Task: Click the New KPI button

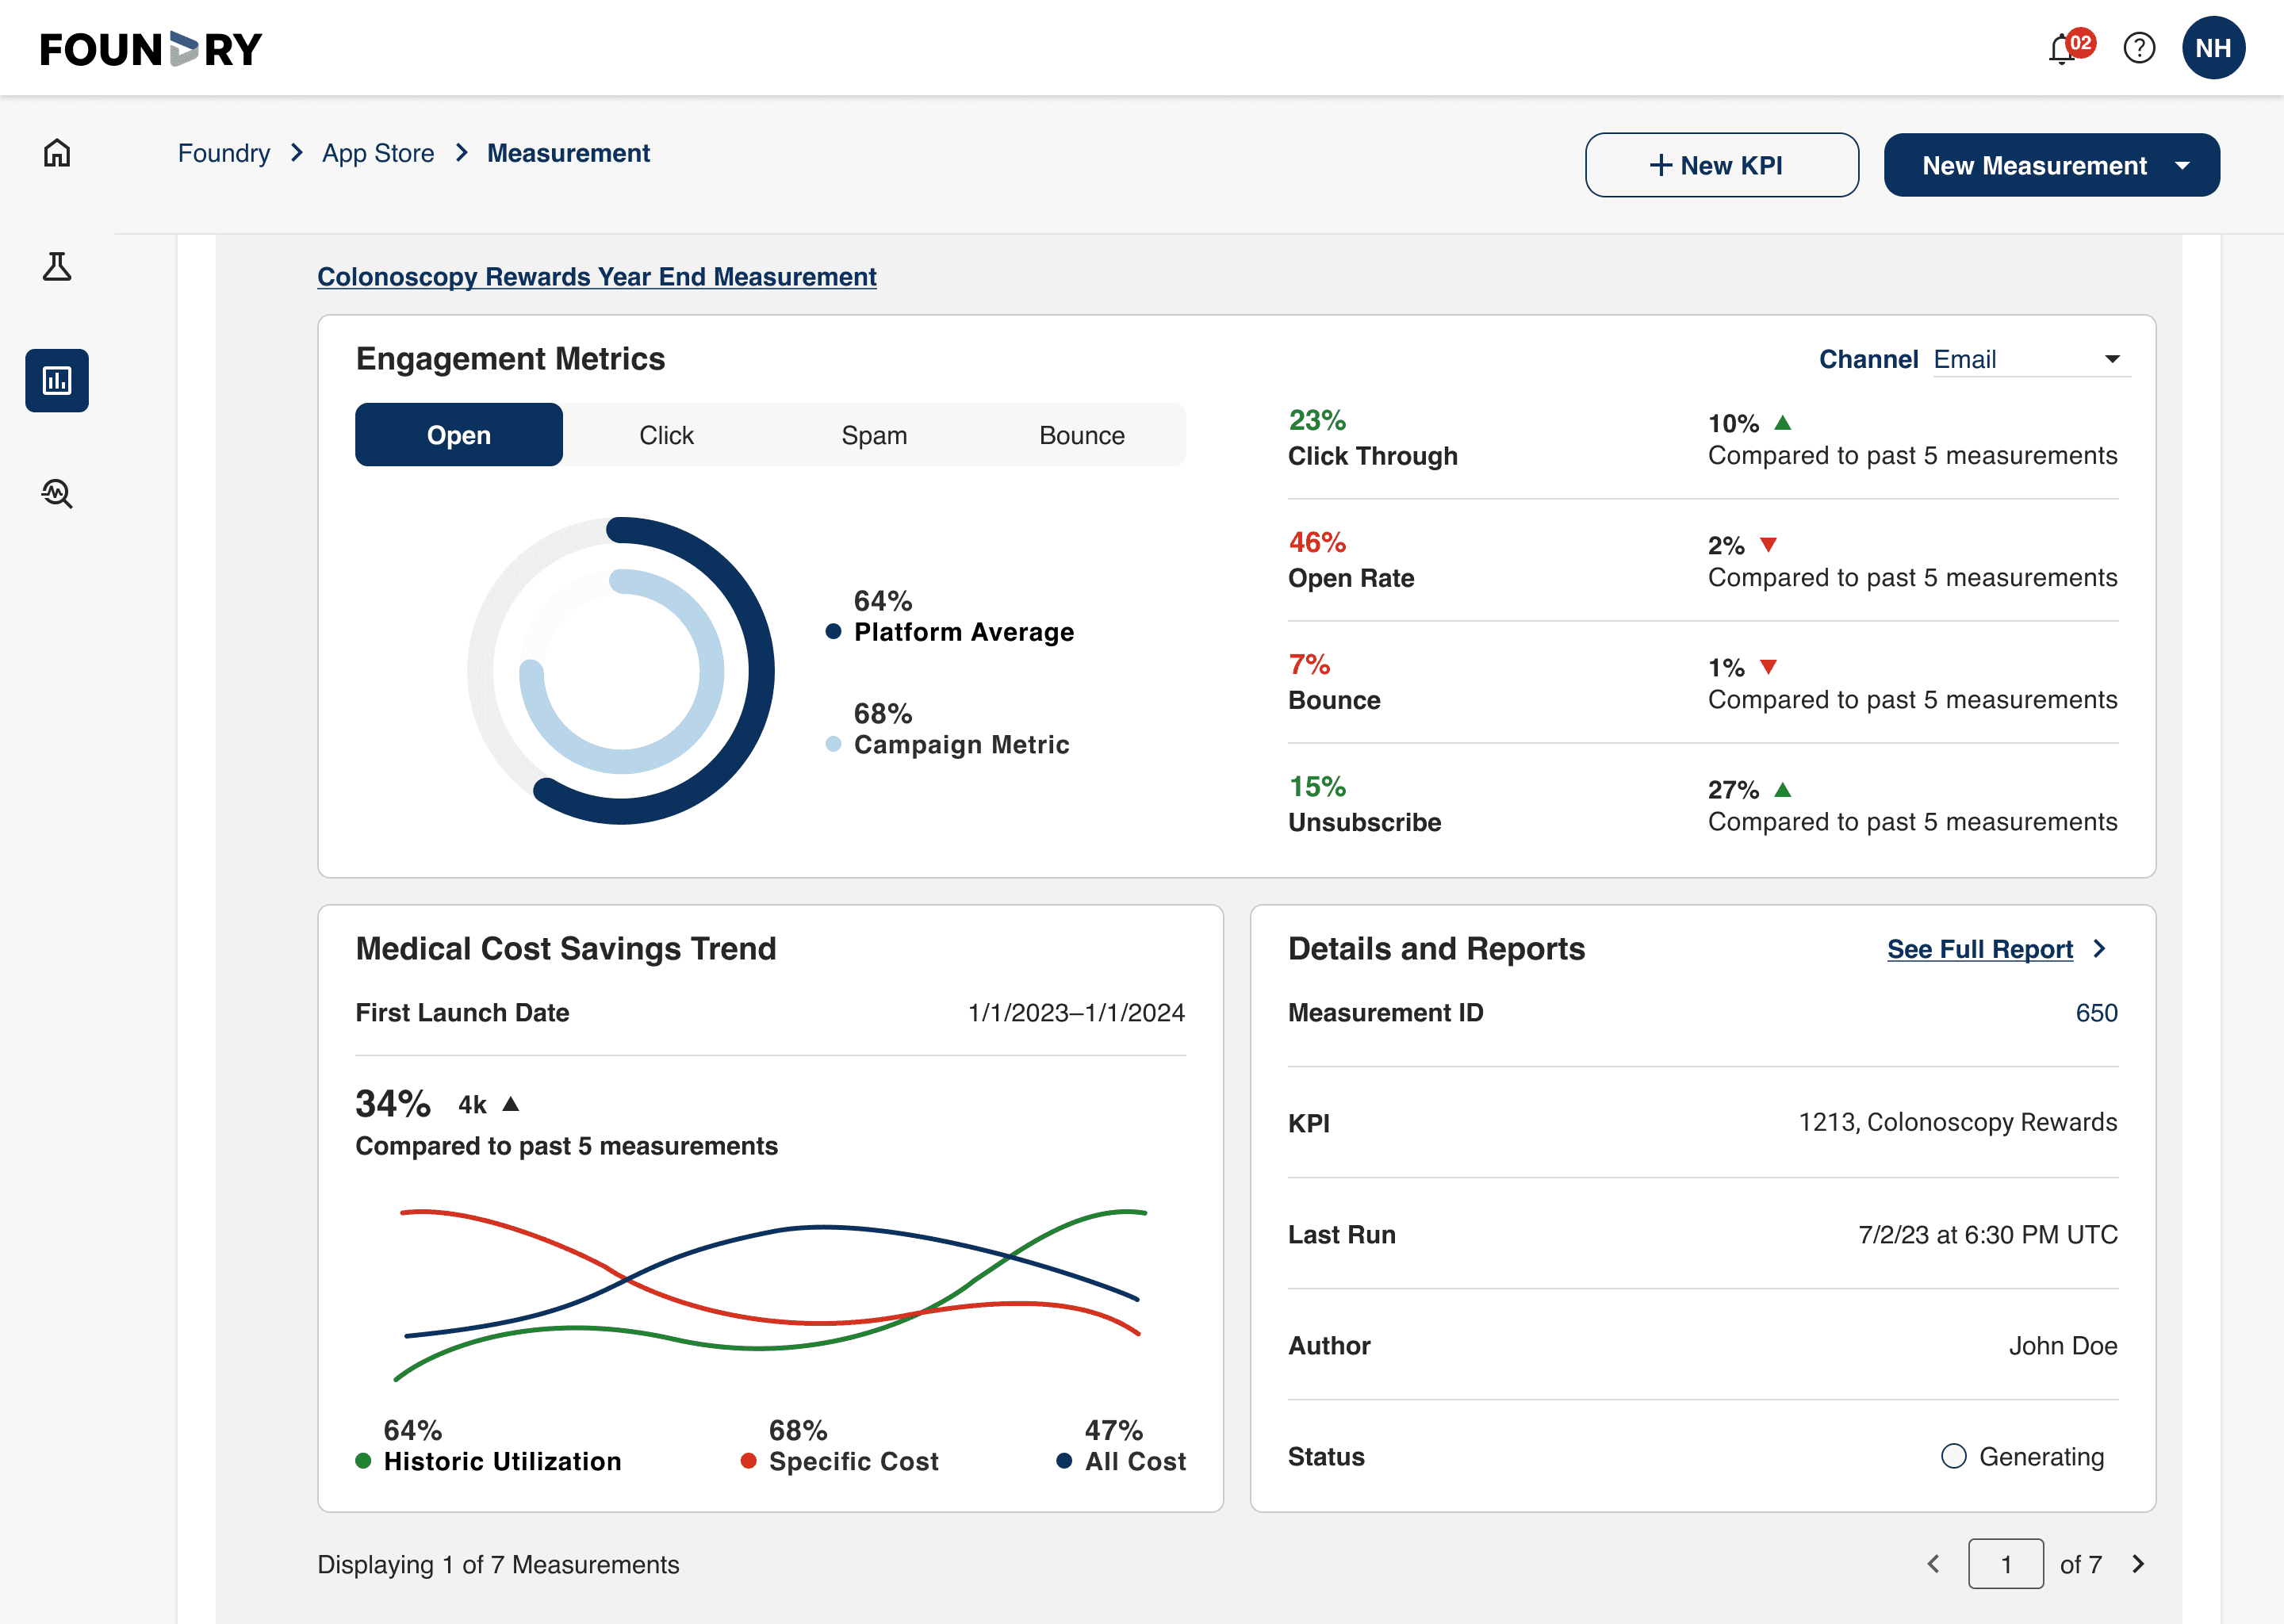Action: click(1721, 166)
